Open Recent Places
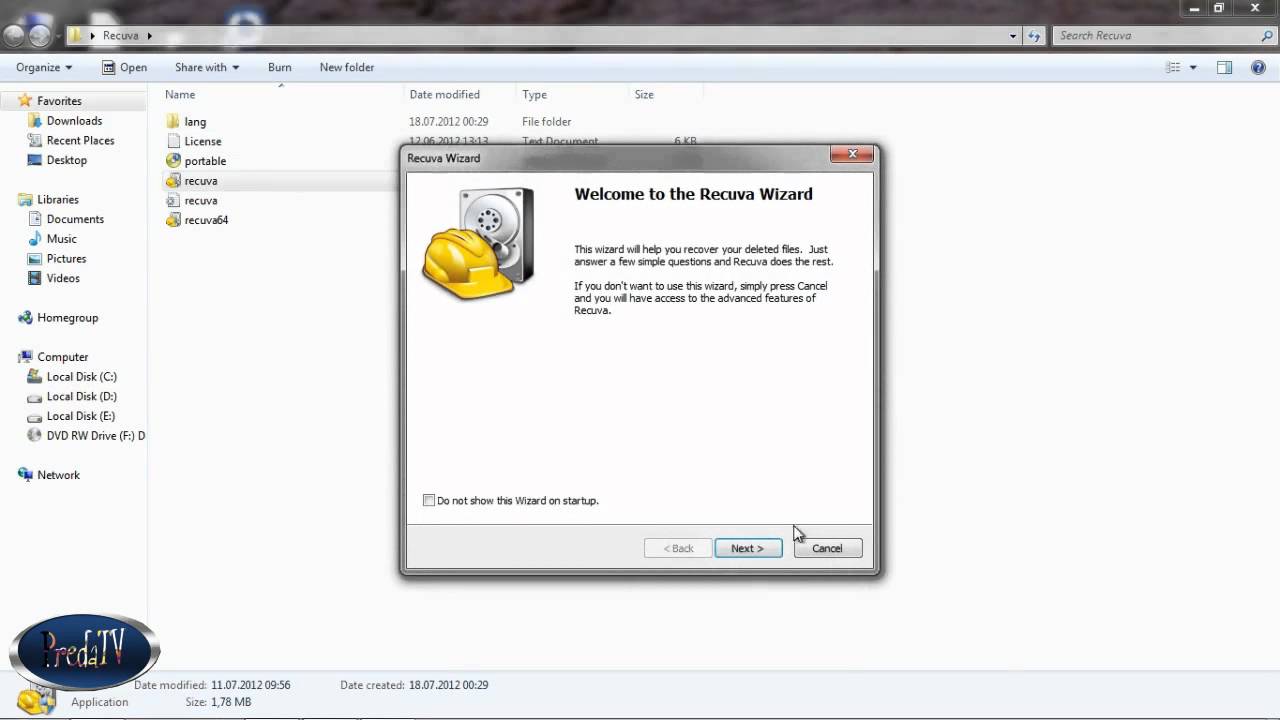1280x720 pixels. point(80,140)
